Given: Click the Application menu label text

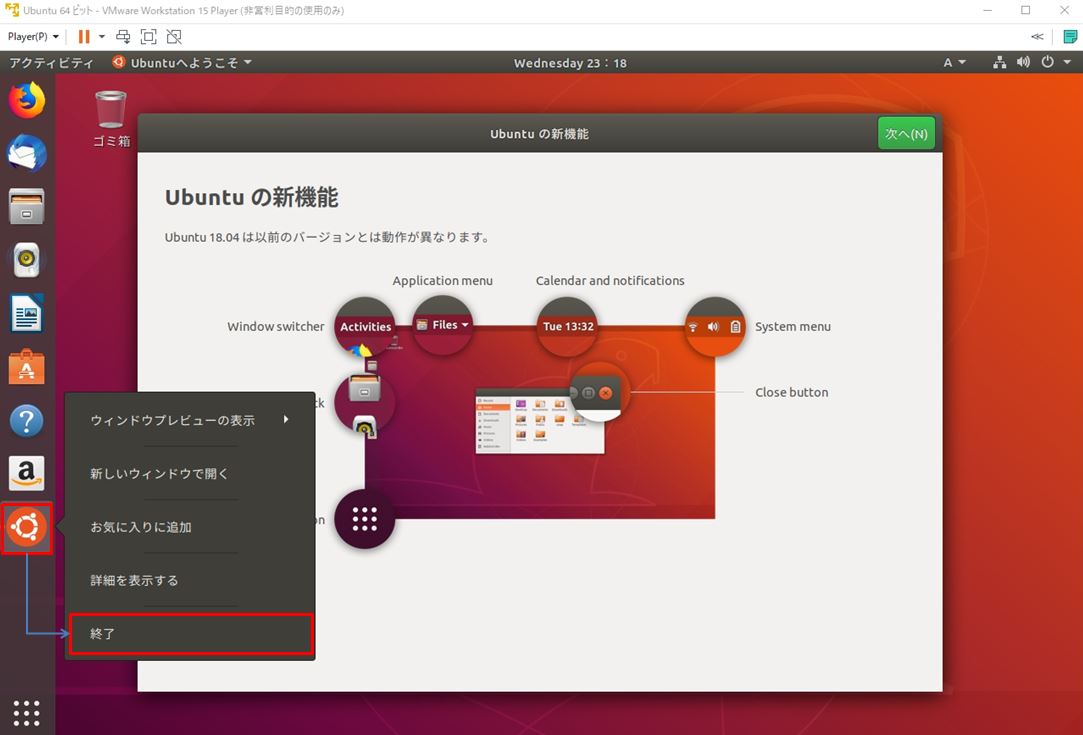Looking at the screenshot, I should 443,280.
